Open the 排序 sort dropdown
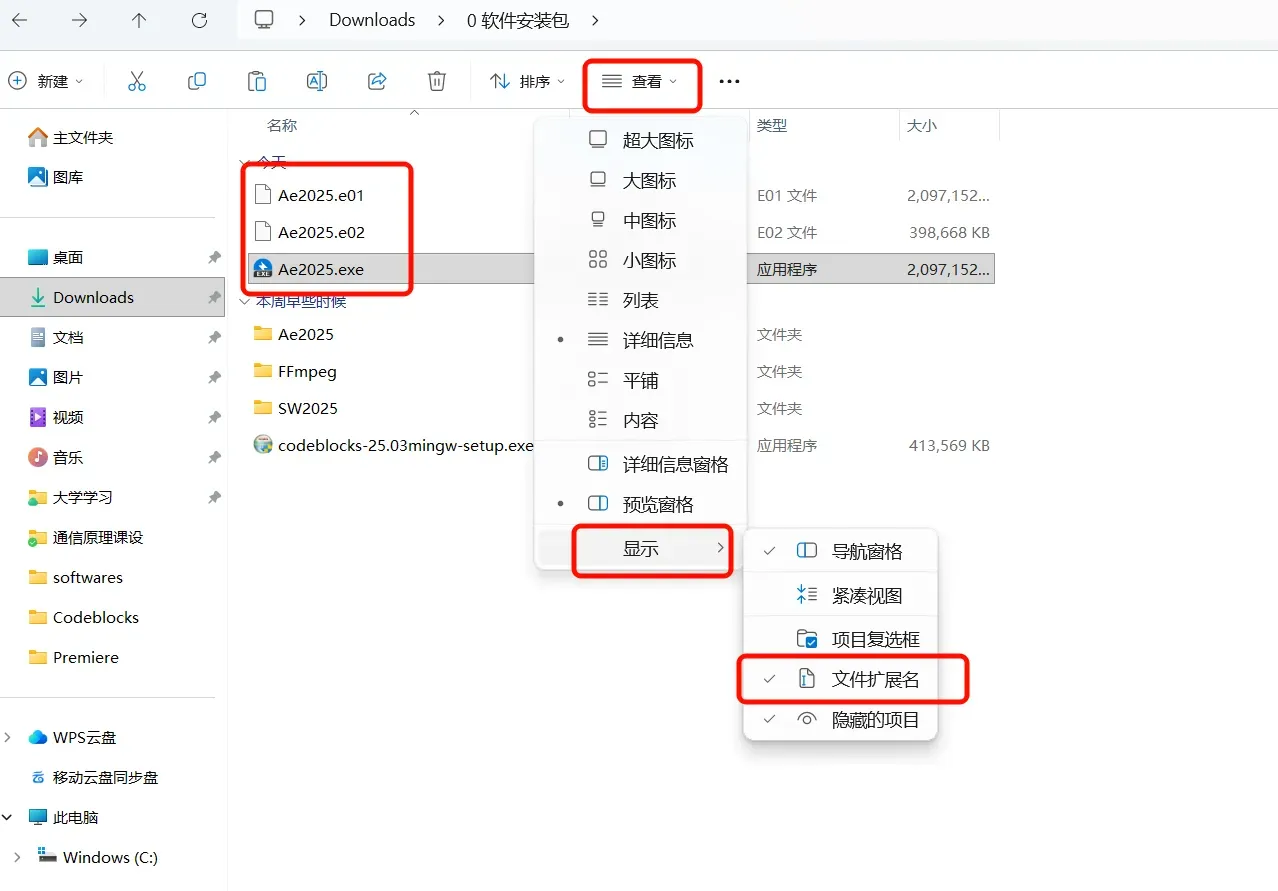Viewport: 1278px width, 891px height. (x=528, y=81)
